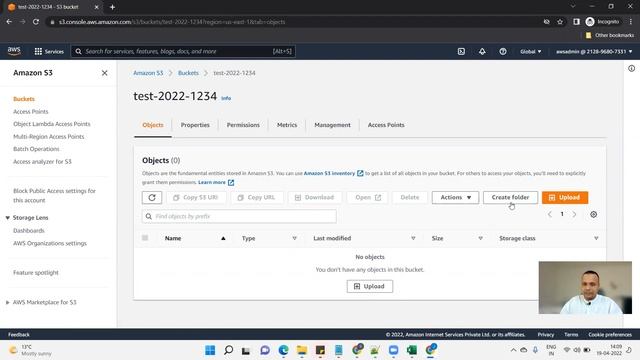The image size is (640, 360).
Task: Go to next page of objects
Action: [574, 214]
